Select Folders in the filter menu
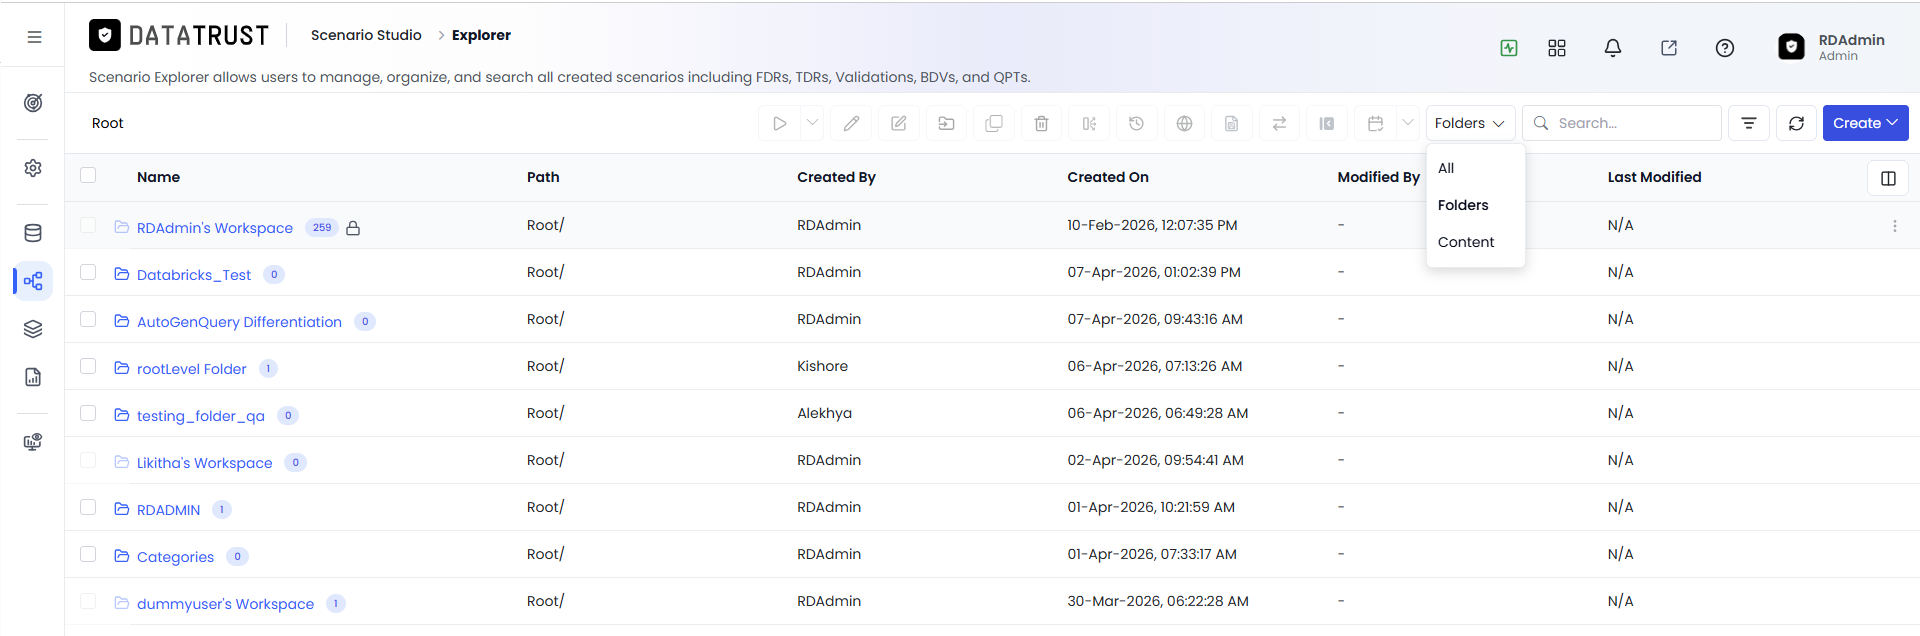 pyautogui.click(x=1463, y=205)
